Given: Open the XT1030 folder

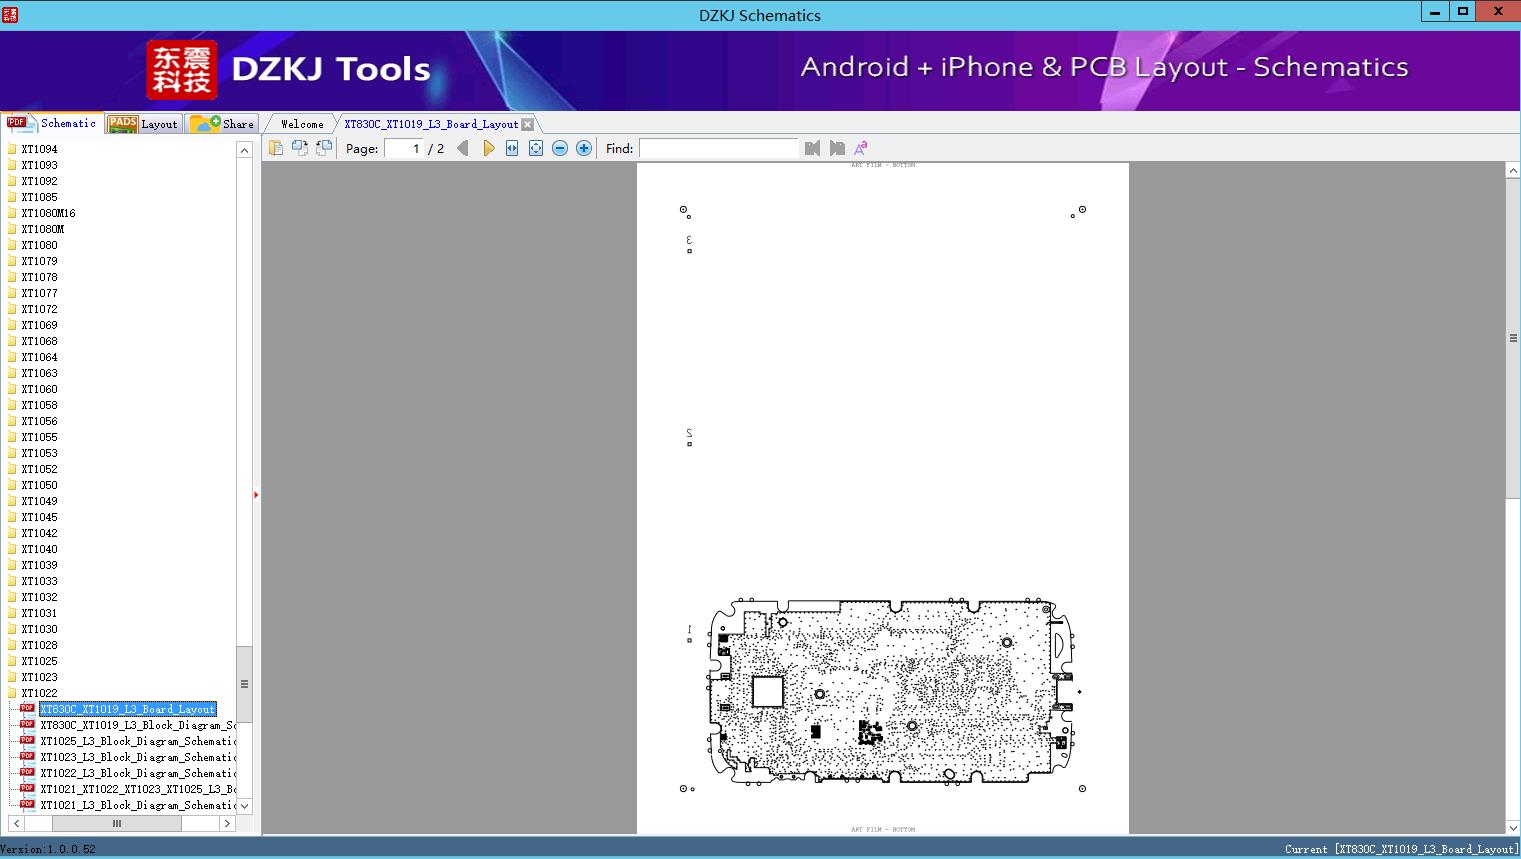Looking at the screenshot, I should pyautogui.click(x=39, y=629).
